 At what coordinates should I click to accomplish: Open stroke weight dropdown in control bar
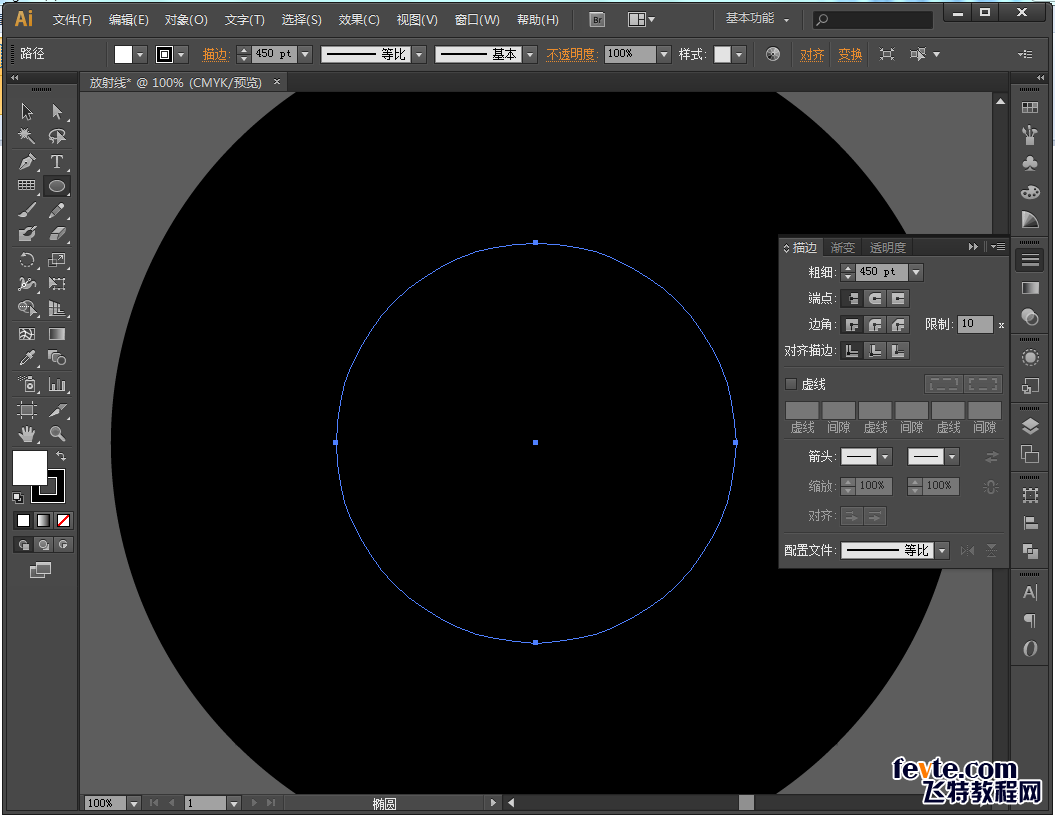coord(305,55)
